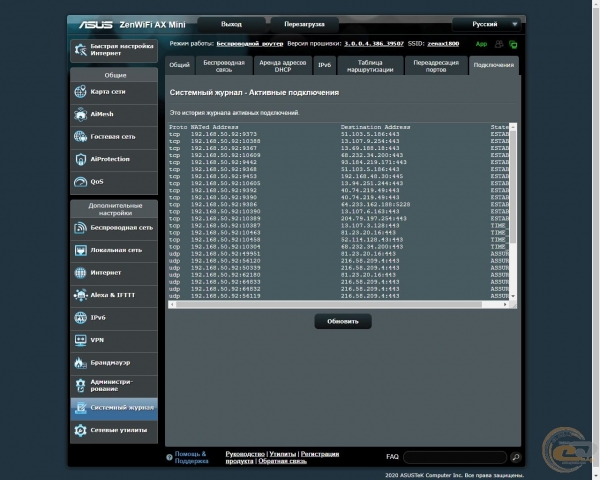The width and height of the screenshot is (600, 480).
Task: Click the log vertical scrollbar thumb
Action: (513, 187)
